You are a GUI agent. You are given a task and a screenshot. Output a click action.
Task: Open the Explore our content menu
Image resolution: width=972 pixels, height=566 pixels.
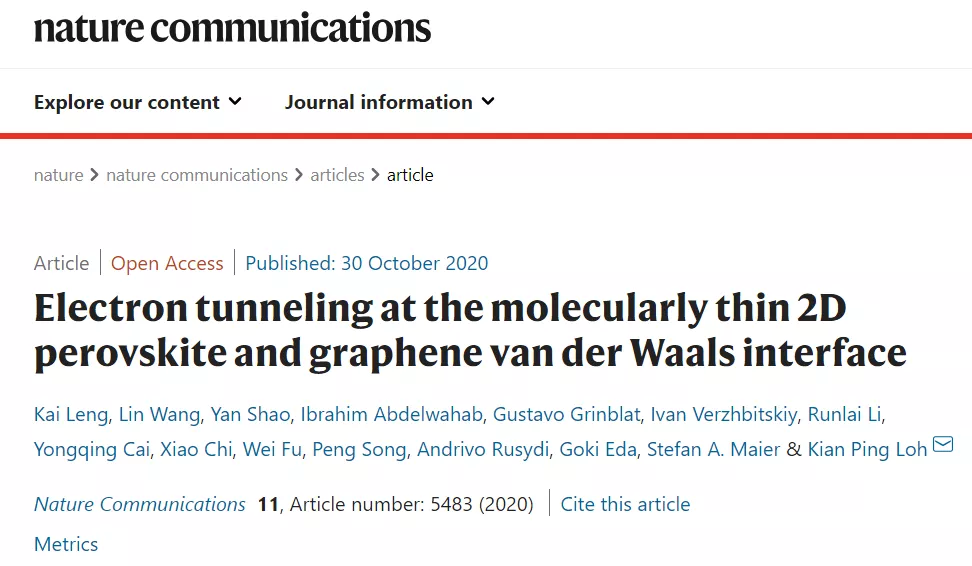[x=138, y=102]
